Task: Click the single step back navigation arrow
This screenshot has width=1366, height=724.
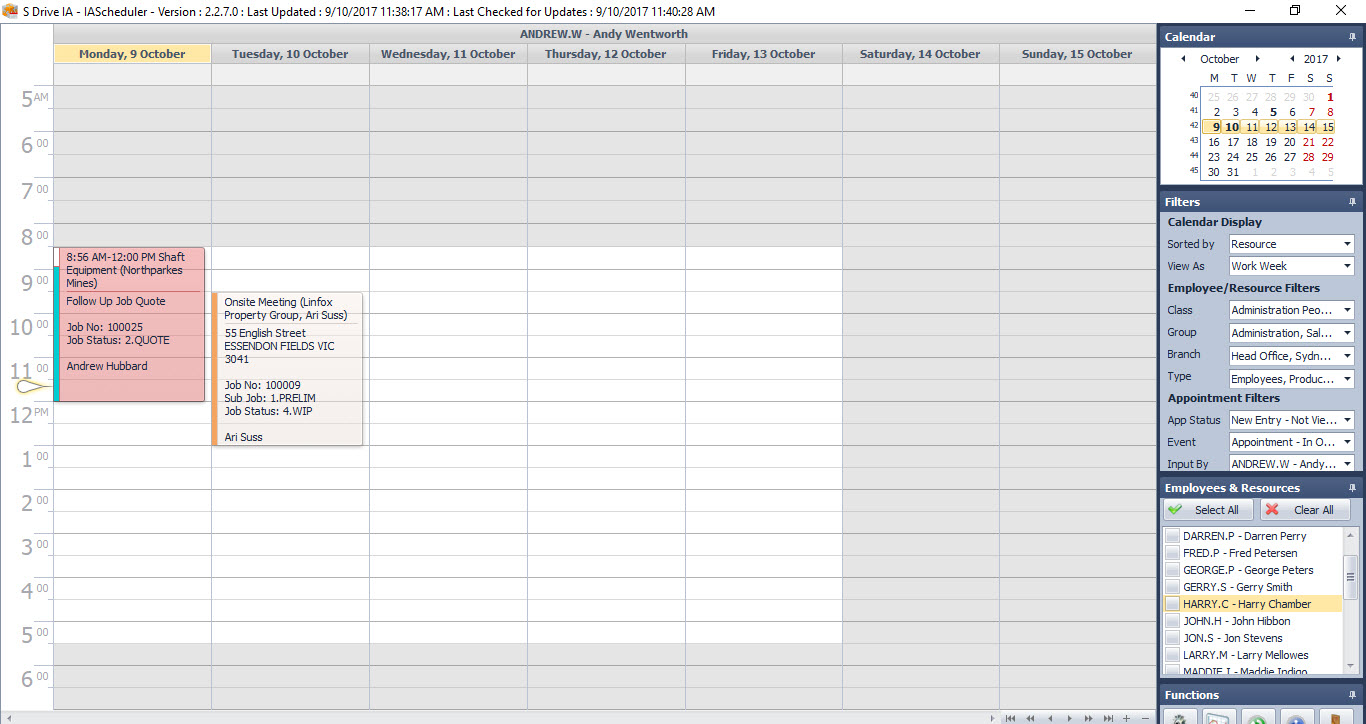Action: click(1050, 718)
